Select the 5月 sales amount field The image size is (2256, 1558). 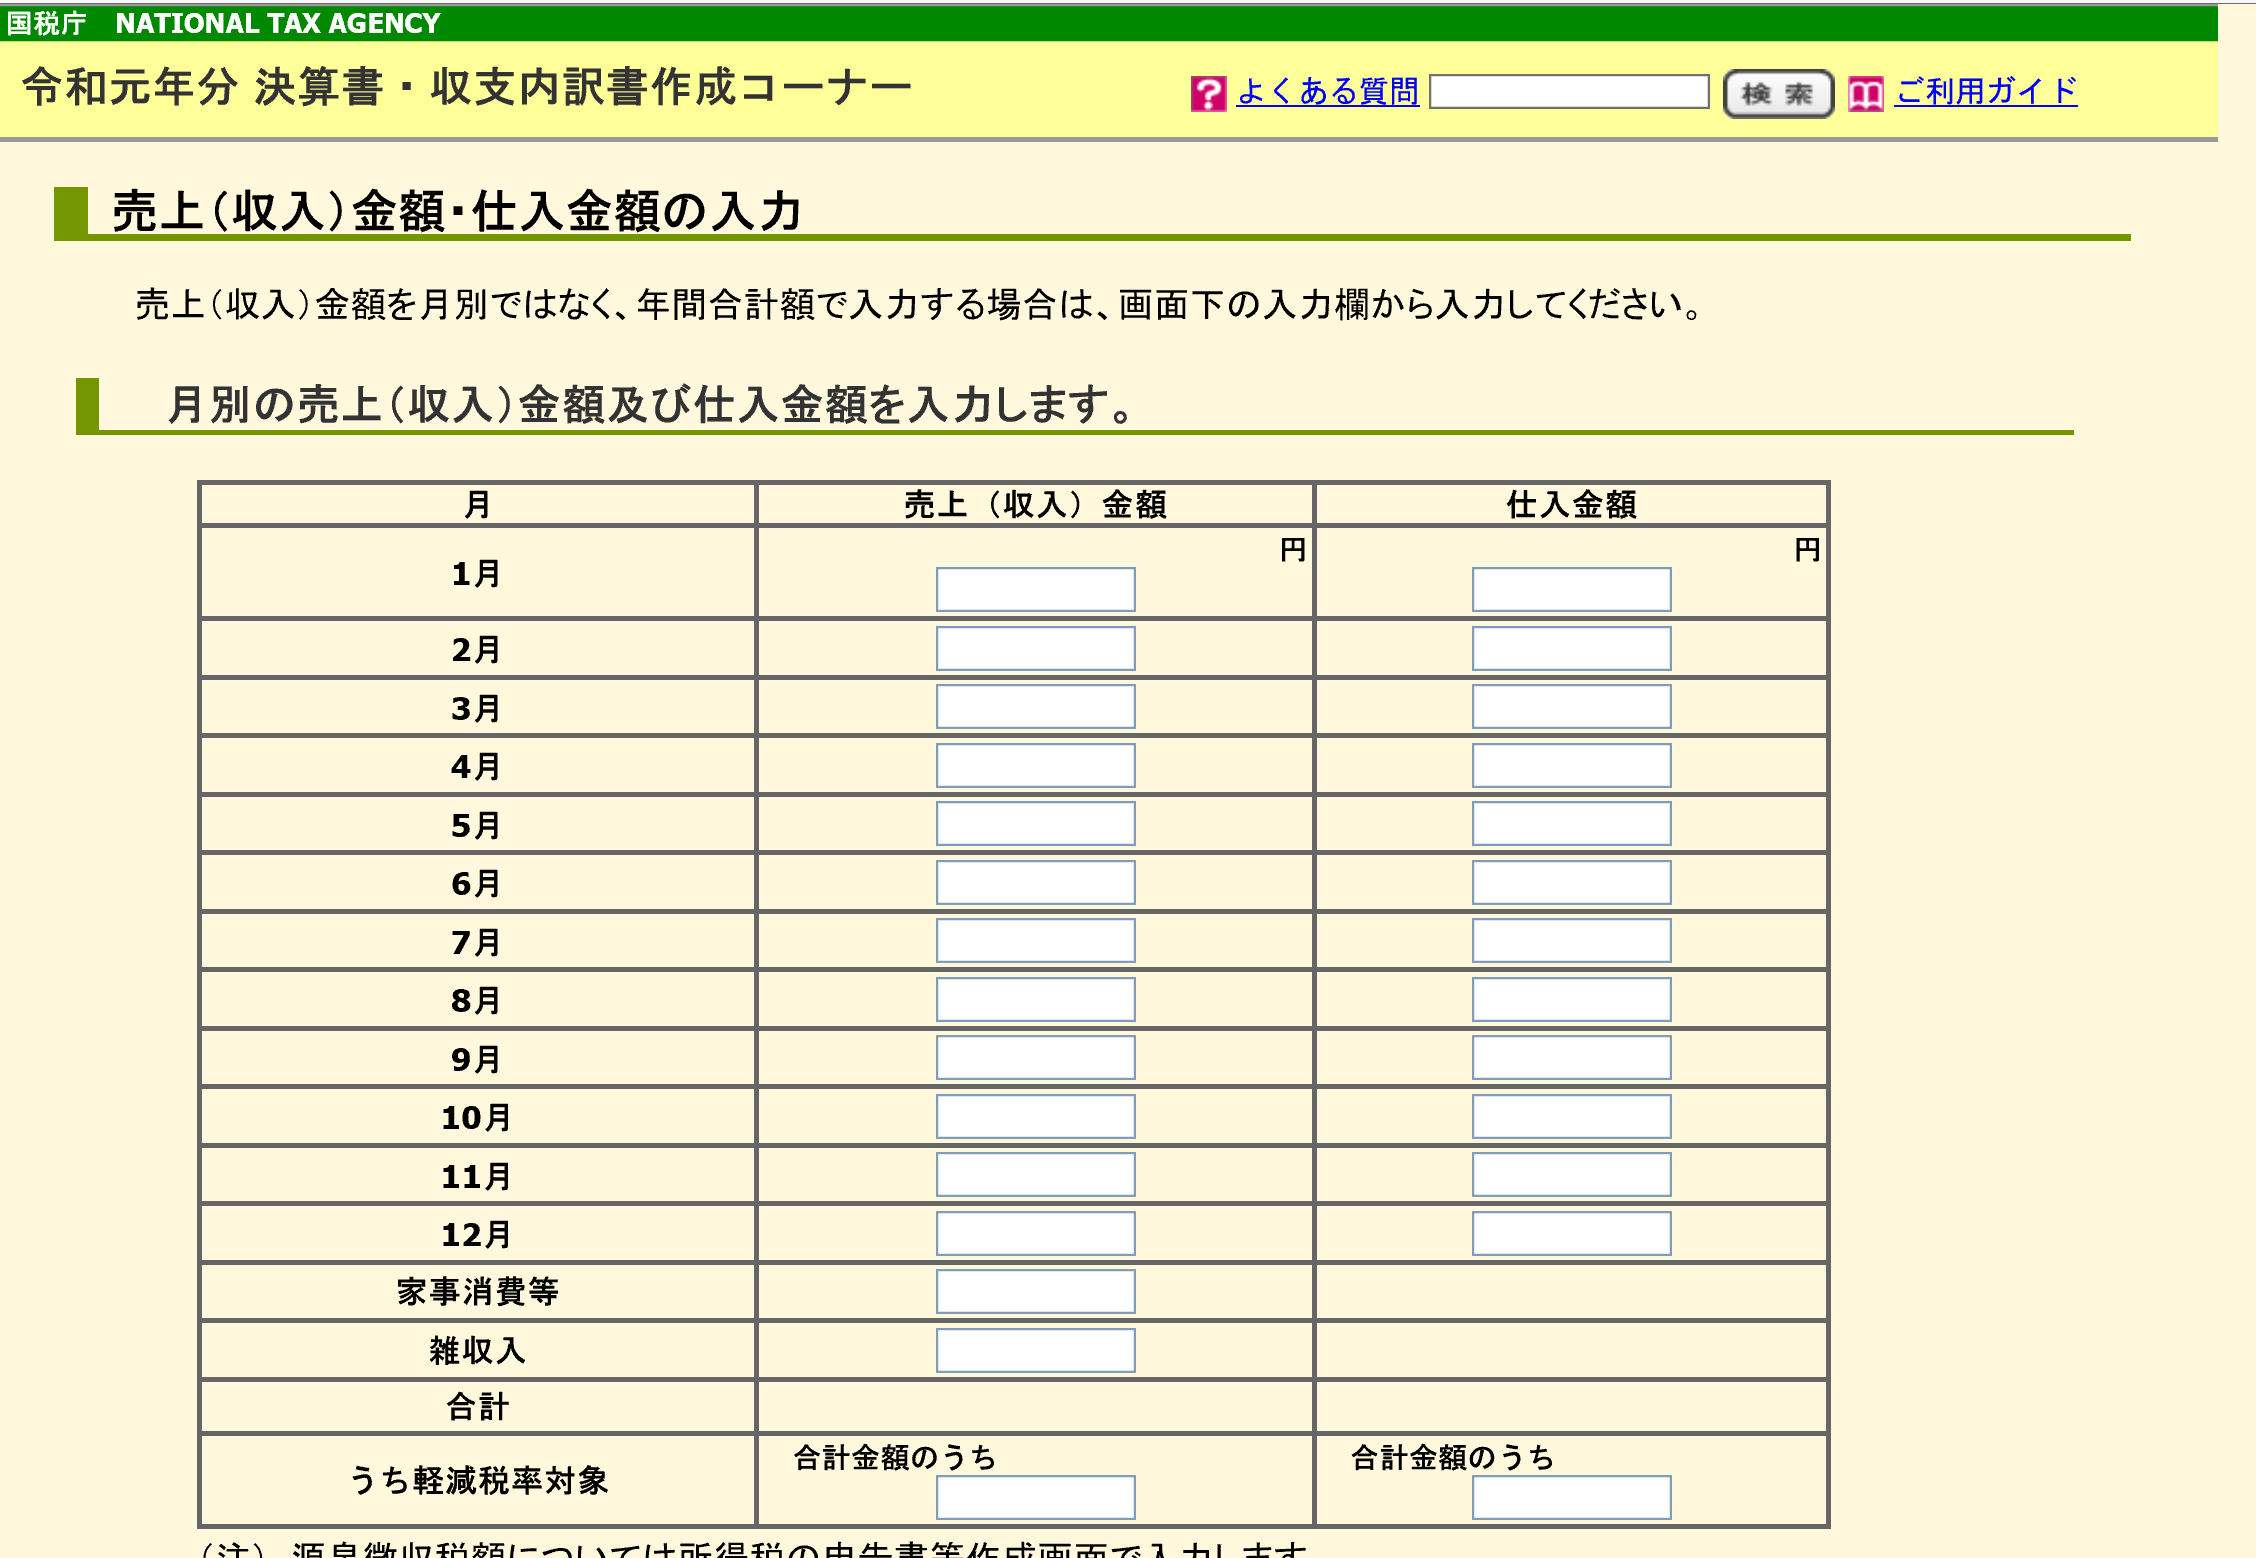pos(1035,824)
